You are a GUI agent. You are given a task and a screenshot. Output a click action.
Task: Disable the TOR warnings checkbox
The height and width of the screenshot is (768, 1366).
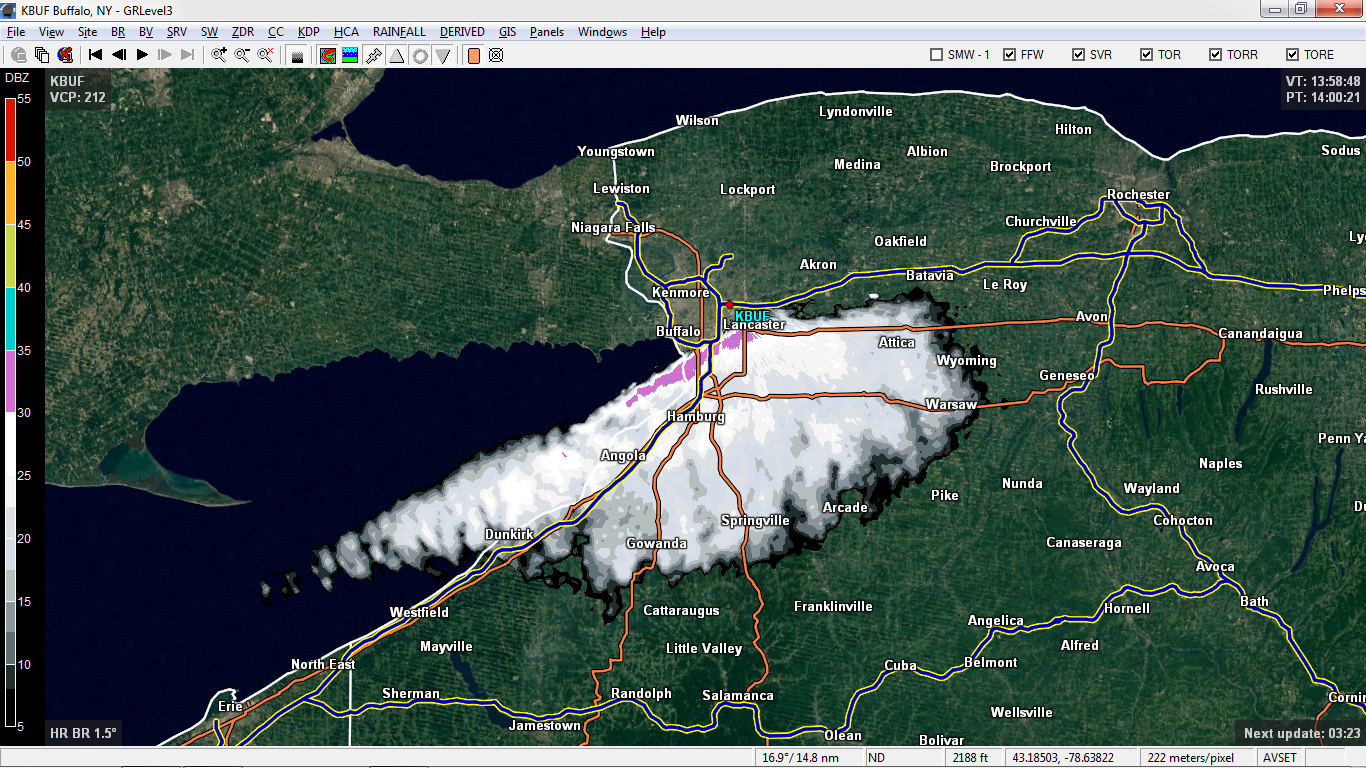point(1147,55)
